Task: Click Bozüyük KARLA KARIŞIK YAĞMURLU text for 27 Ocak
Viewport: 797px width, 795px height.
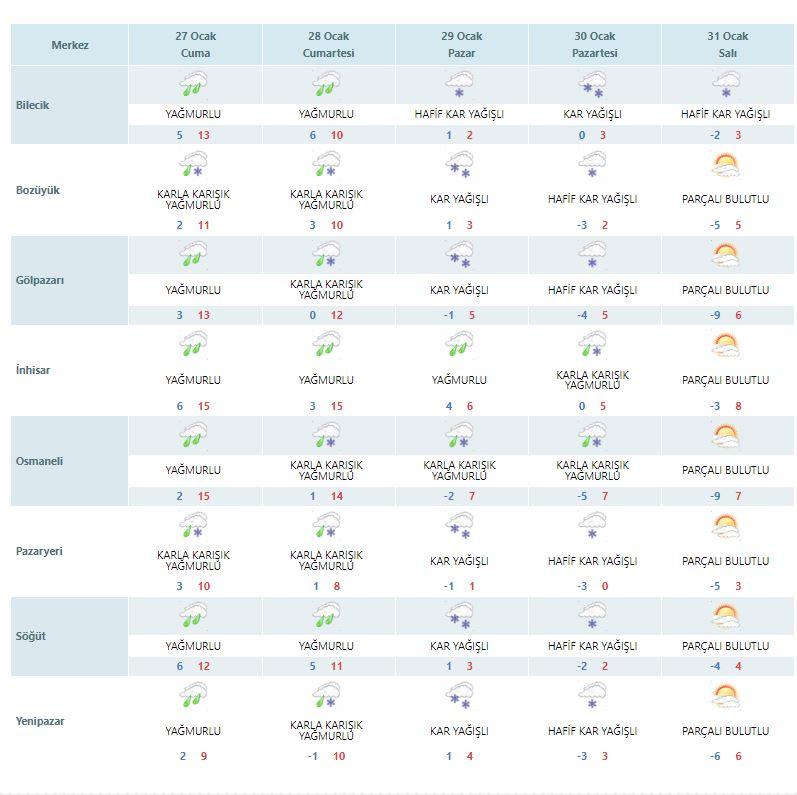Action: click(193, 199)
